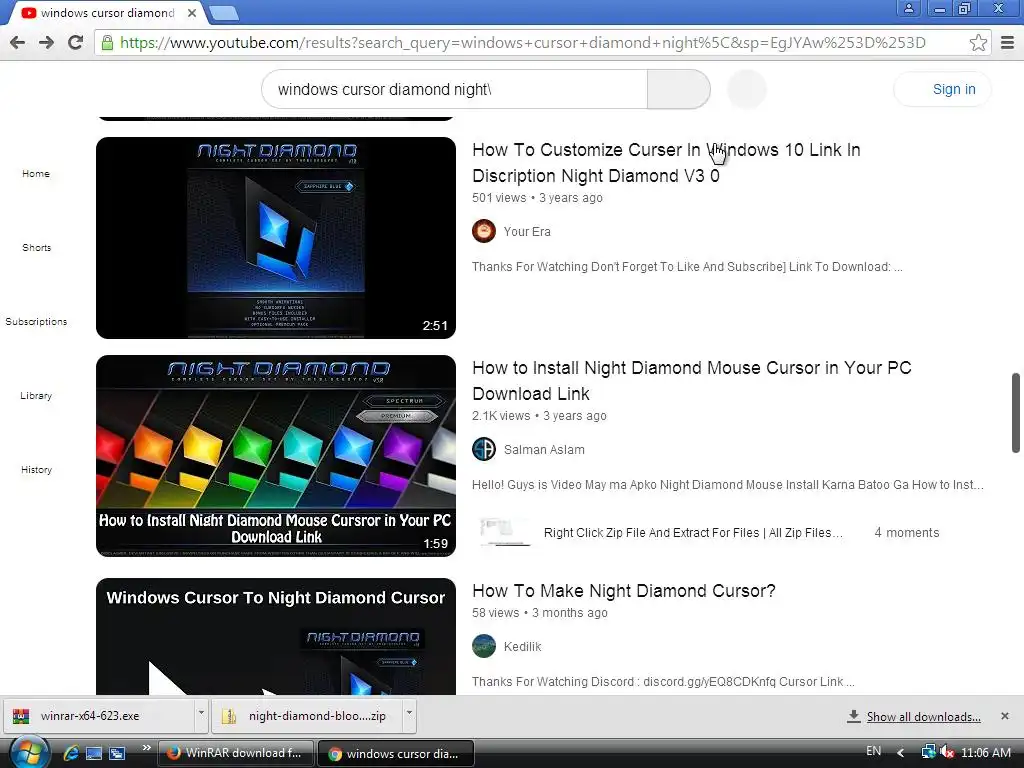
Task: Click the 11:06 AM taskbar clock
Action: [985, 753]
